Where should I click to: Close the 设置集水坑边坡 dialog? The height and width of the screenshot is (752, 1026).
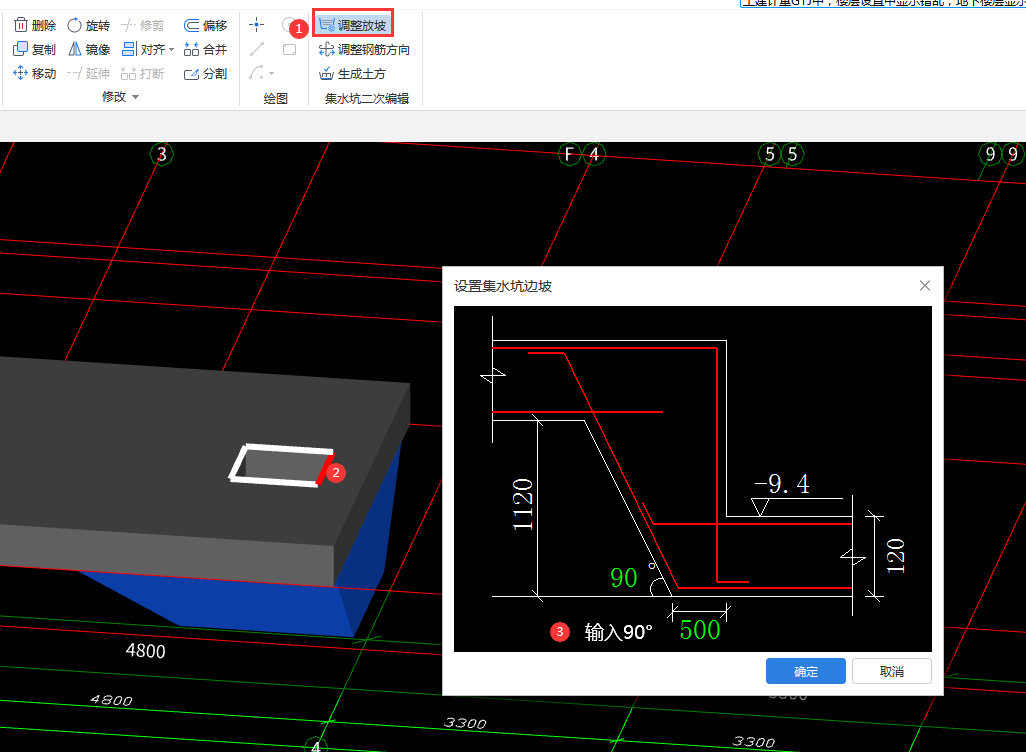point(925,285)
